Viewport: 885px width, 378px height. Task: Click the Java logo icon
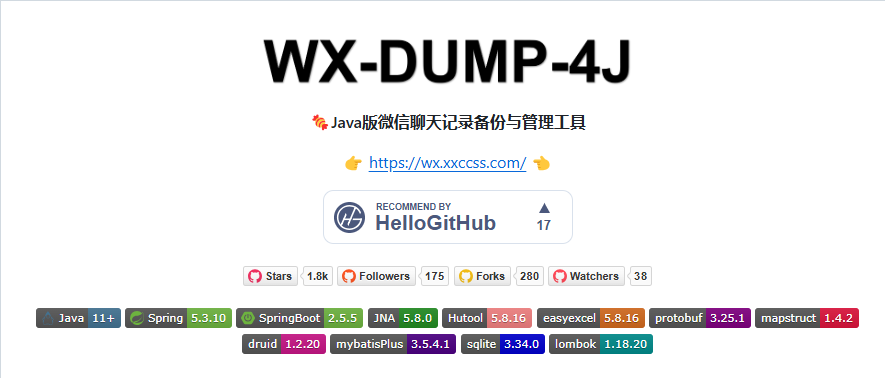pos(47,318)
